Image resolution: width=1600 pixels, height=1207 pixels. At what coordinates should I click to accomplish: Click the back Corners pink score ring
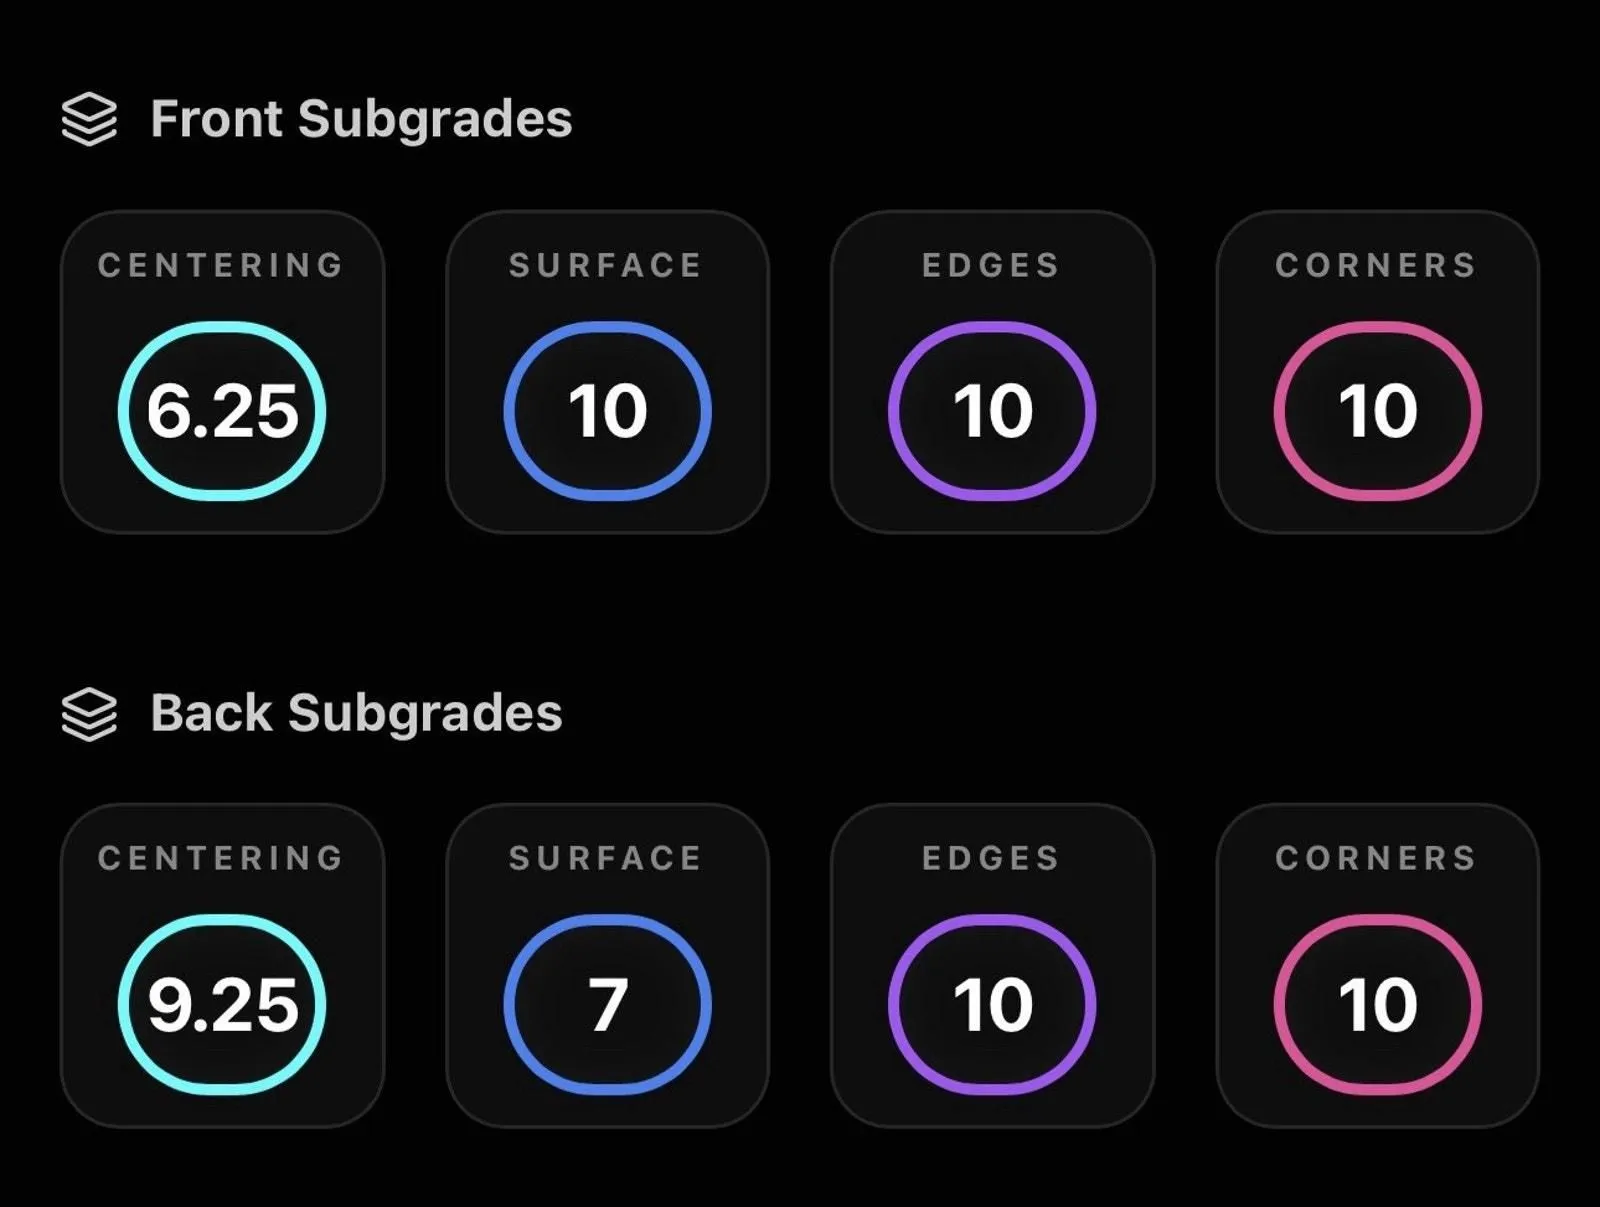(x=1378, y=1005)
